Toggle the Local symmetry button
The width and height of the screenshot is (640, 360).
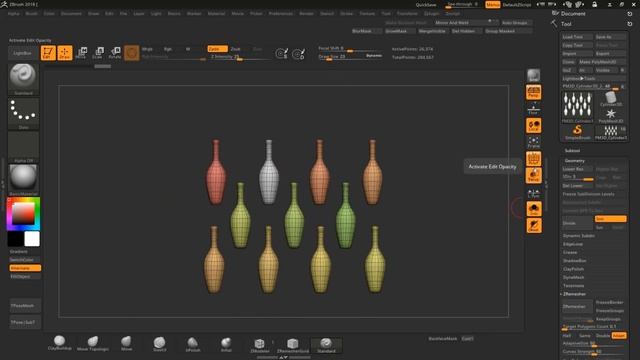[x=533, y=125]
